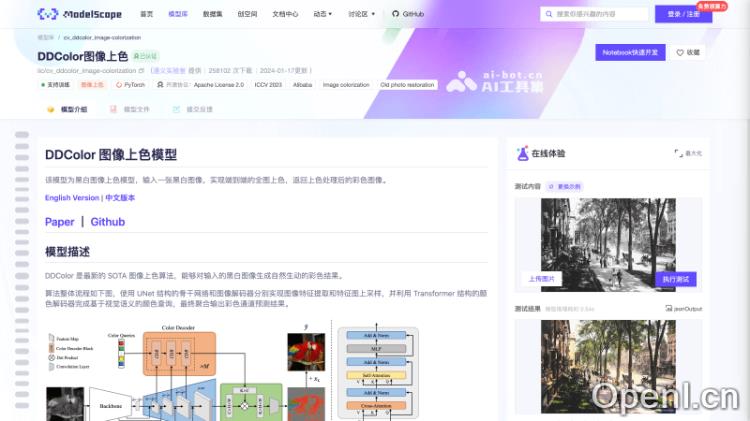
Task: Click the magnifier icon in search box
Action: click(577, 14)
